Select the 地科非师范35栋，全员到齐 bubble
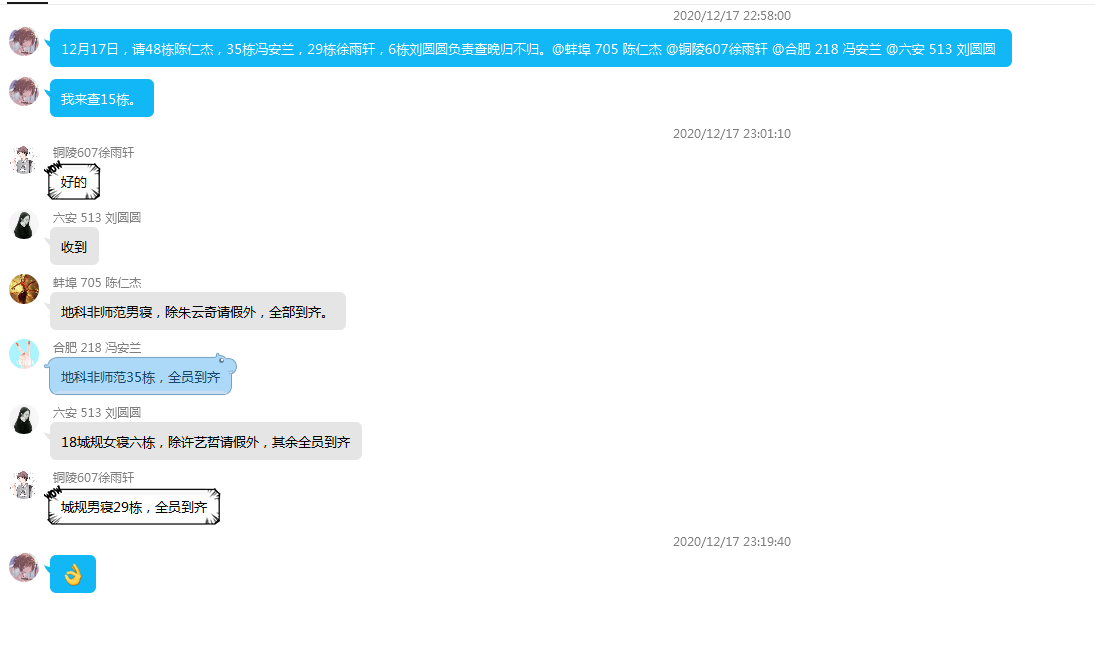 (x=140, y=377)
